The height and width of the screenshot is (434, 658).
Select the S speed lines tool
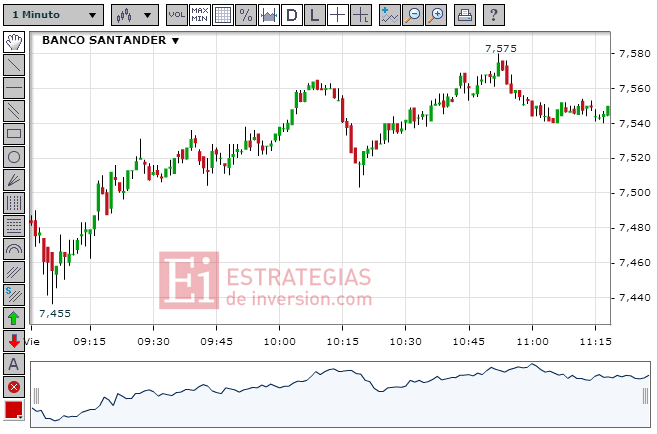click(14, 295)
